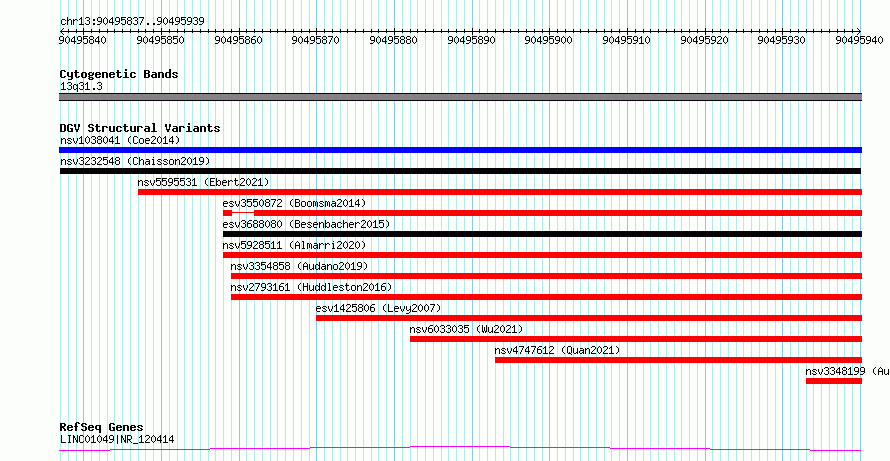Click the blue nsv1038041 variant bar
Image resolution: width=890 pixels, height=461 pixels.
pyautogui.click(x=460, y=150)
